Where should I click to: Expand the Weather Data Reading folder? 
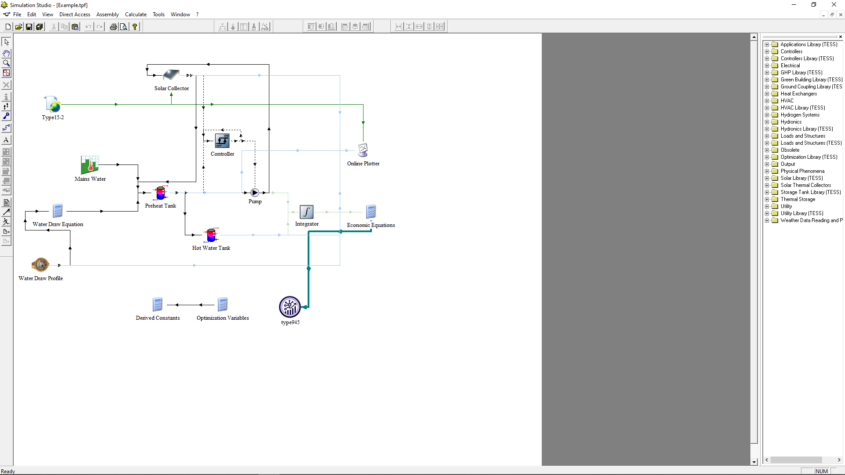pyautogui.click(x=767, y=220)
